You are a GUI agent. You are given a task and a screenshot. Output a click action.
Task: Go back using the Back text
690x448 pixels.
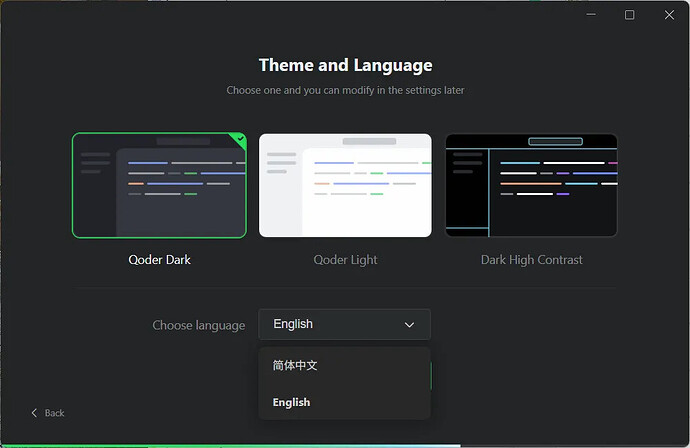(x=54, y=413)
